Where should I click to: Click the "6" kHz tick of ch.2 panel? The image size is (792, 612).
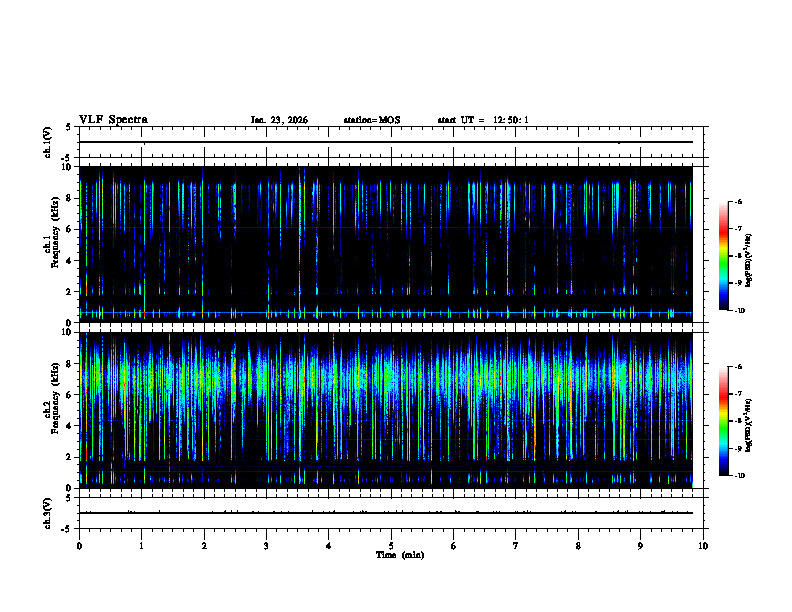point(70,395)
